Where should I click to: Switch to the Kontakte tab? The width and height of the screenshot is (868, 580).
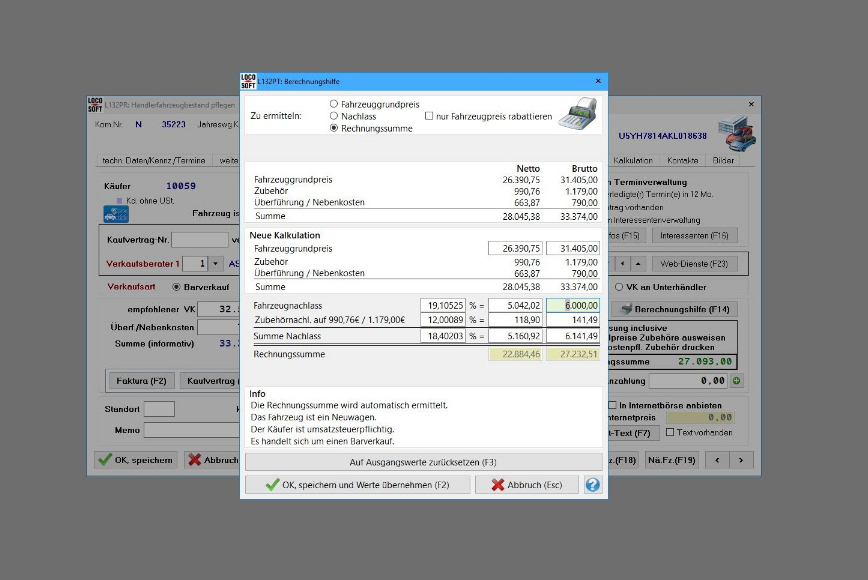pos(682,160)
